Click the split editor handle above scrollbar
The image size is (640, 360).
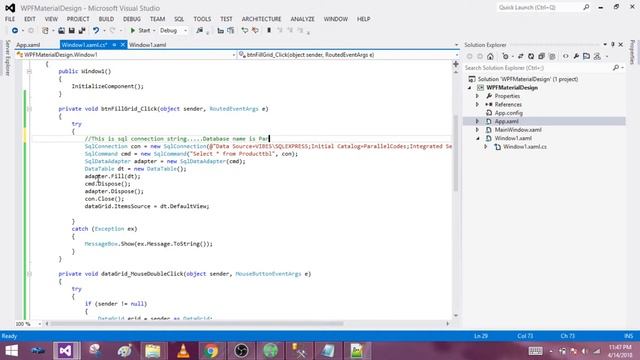[x=456, y=64]
